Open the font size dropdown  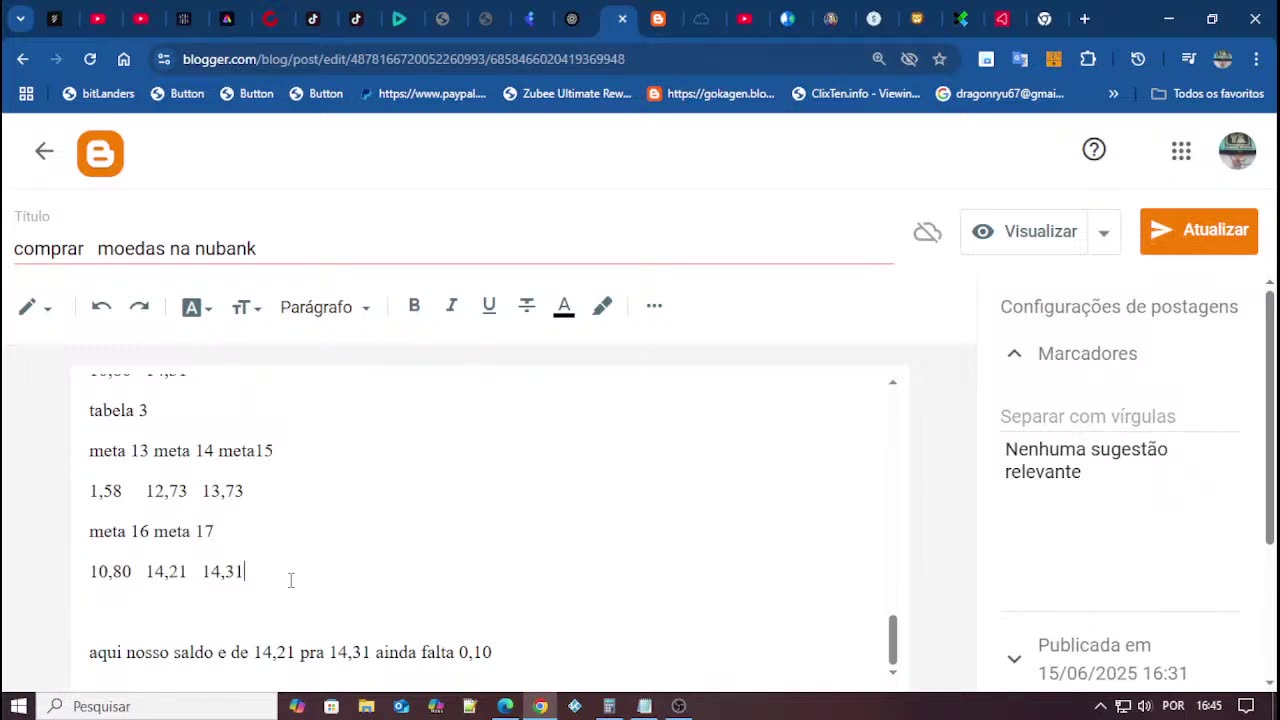(246, 308)
